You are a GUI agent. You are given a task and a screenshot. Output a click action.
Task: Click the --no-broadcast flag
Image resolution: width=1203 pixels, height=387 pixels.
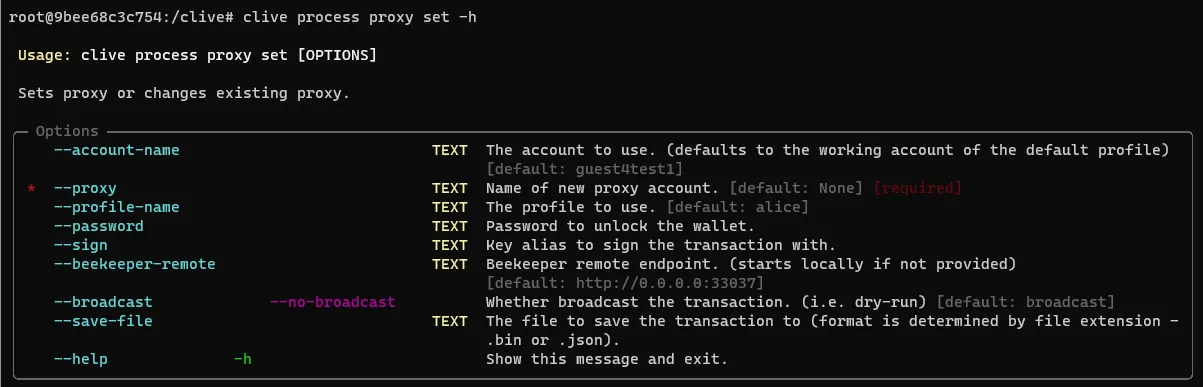click(333, 302)
